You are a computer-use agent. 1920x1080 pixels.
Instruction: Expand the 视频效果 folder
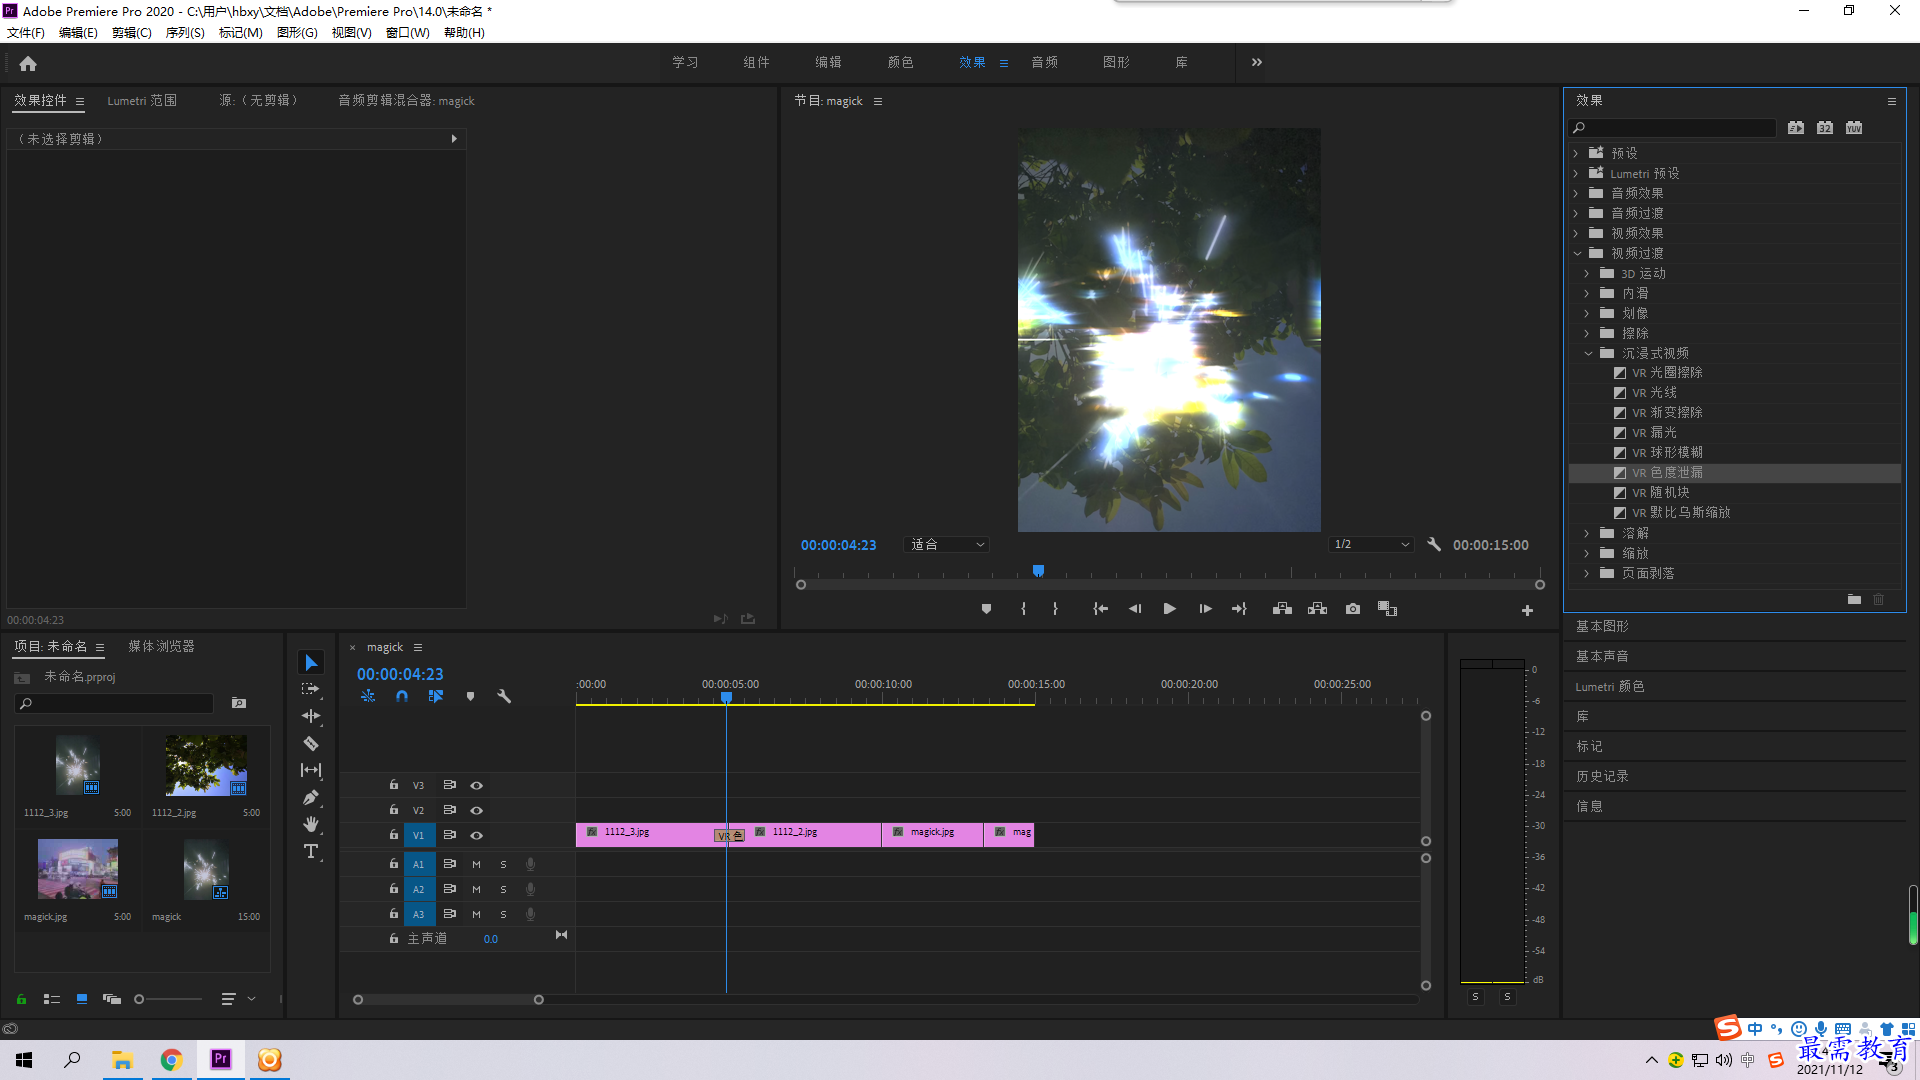click(x=1576, y=233)
